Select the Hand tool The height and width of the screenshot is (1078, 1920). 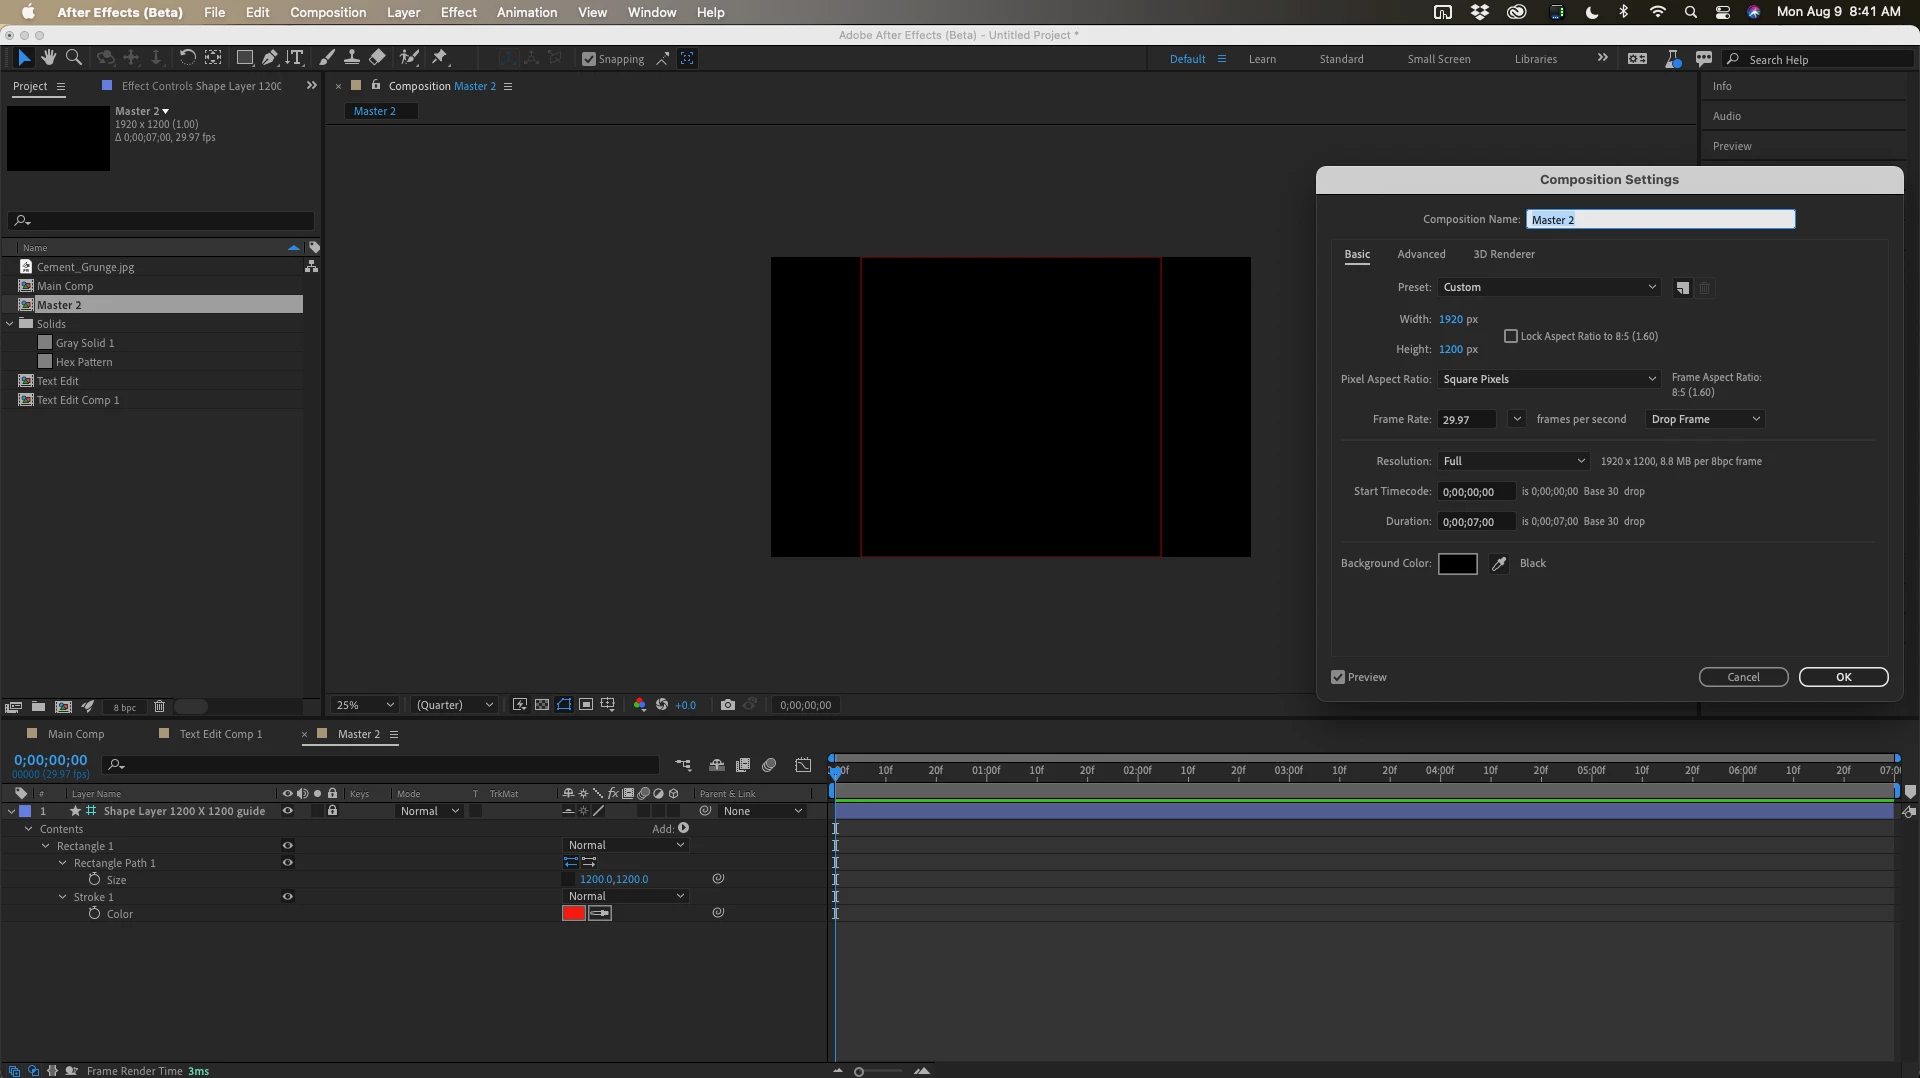(48, 58)
